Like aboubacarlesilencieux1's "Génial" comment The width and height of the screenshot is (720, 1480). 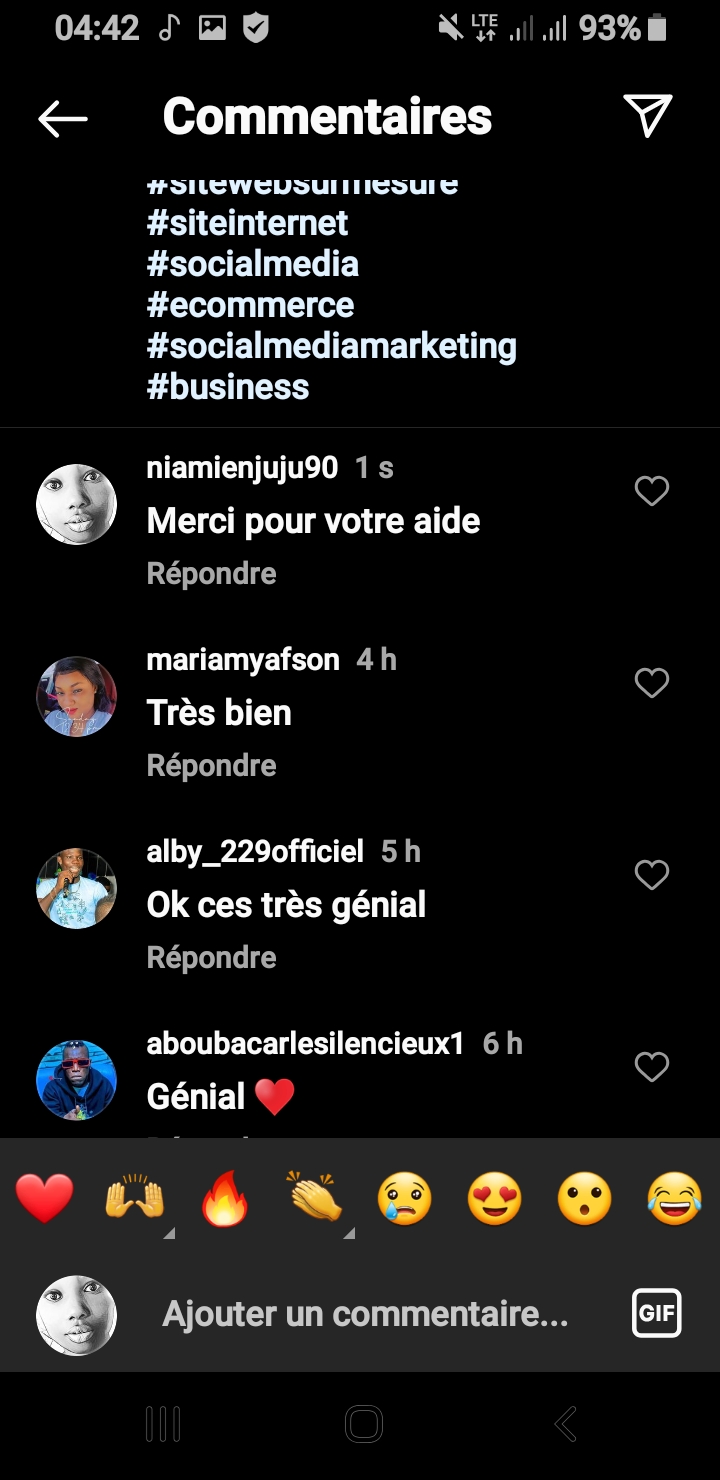click(652, 1067)
